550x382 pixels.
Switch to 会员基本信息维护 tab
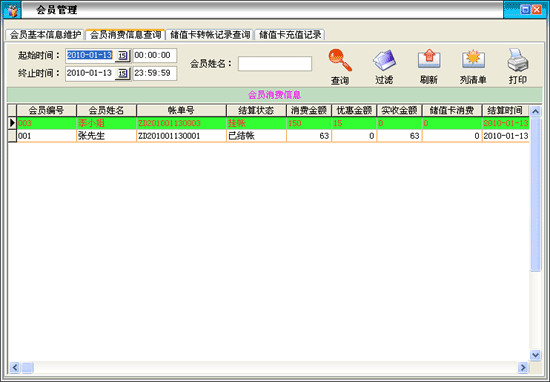click(45, 34)
